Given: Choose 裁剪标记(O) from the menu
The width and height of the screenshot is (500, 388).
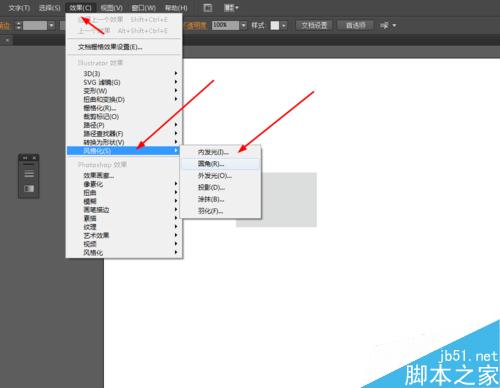Looking at the screenshot, I should coord(124,116).
